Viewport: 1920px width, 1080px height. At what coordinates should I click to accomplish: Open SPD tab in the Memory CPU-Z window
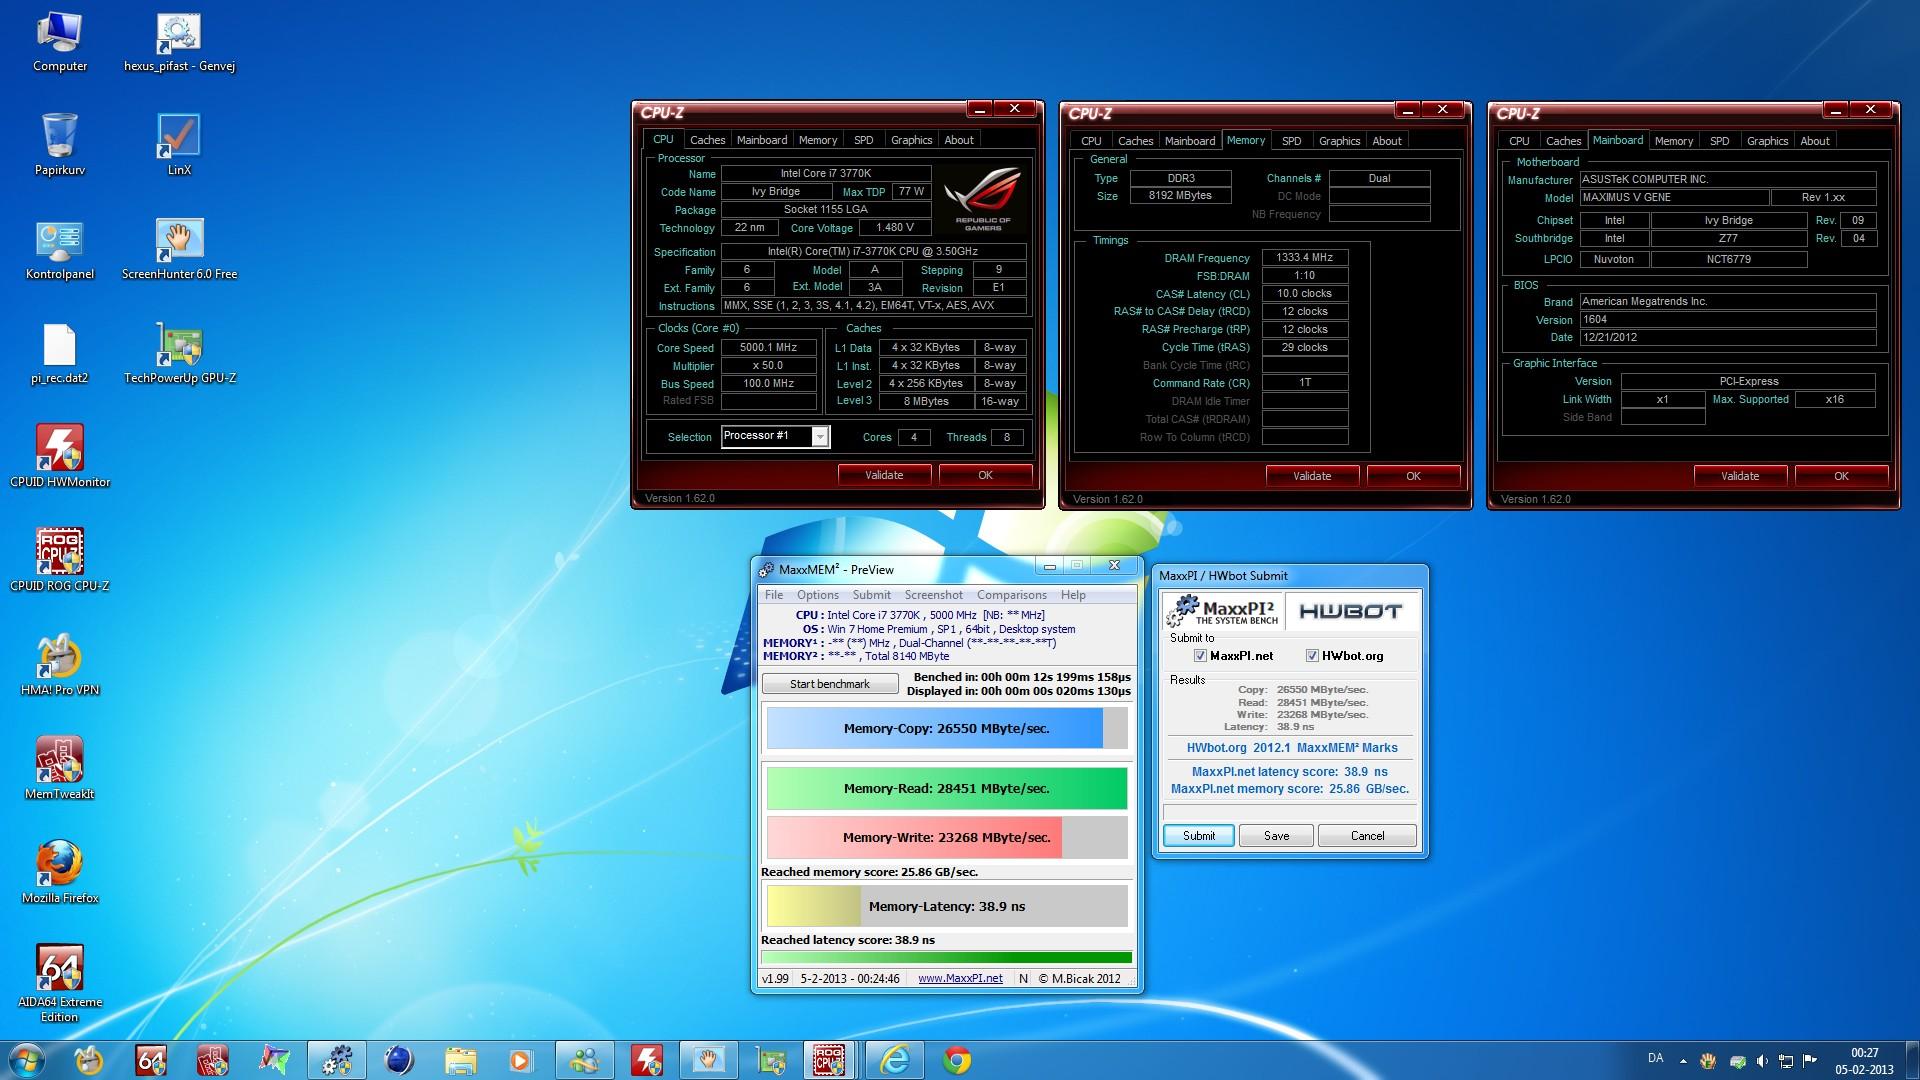pyautogui.click(x=1291, y=141)
